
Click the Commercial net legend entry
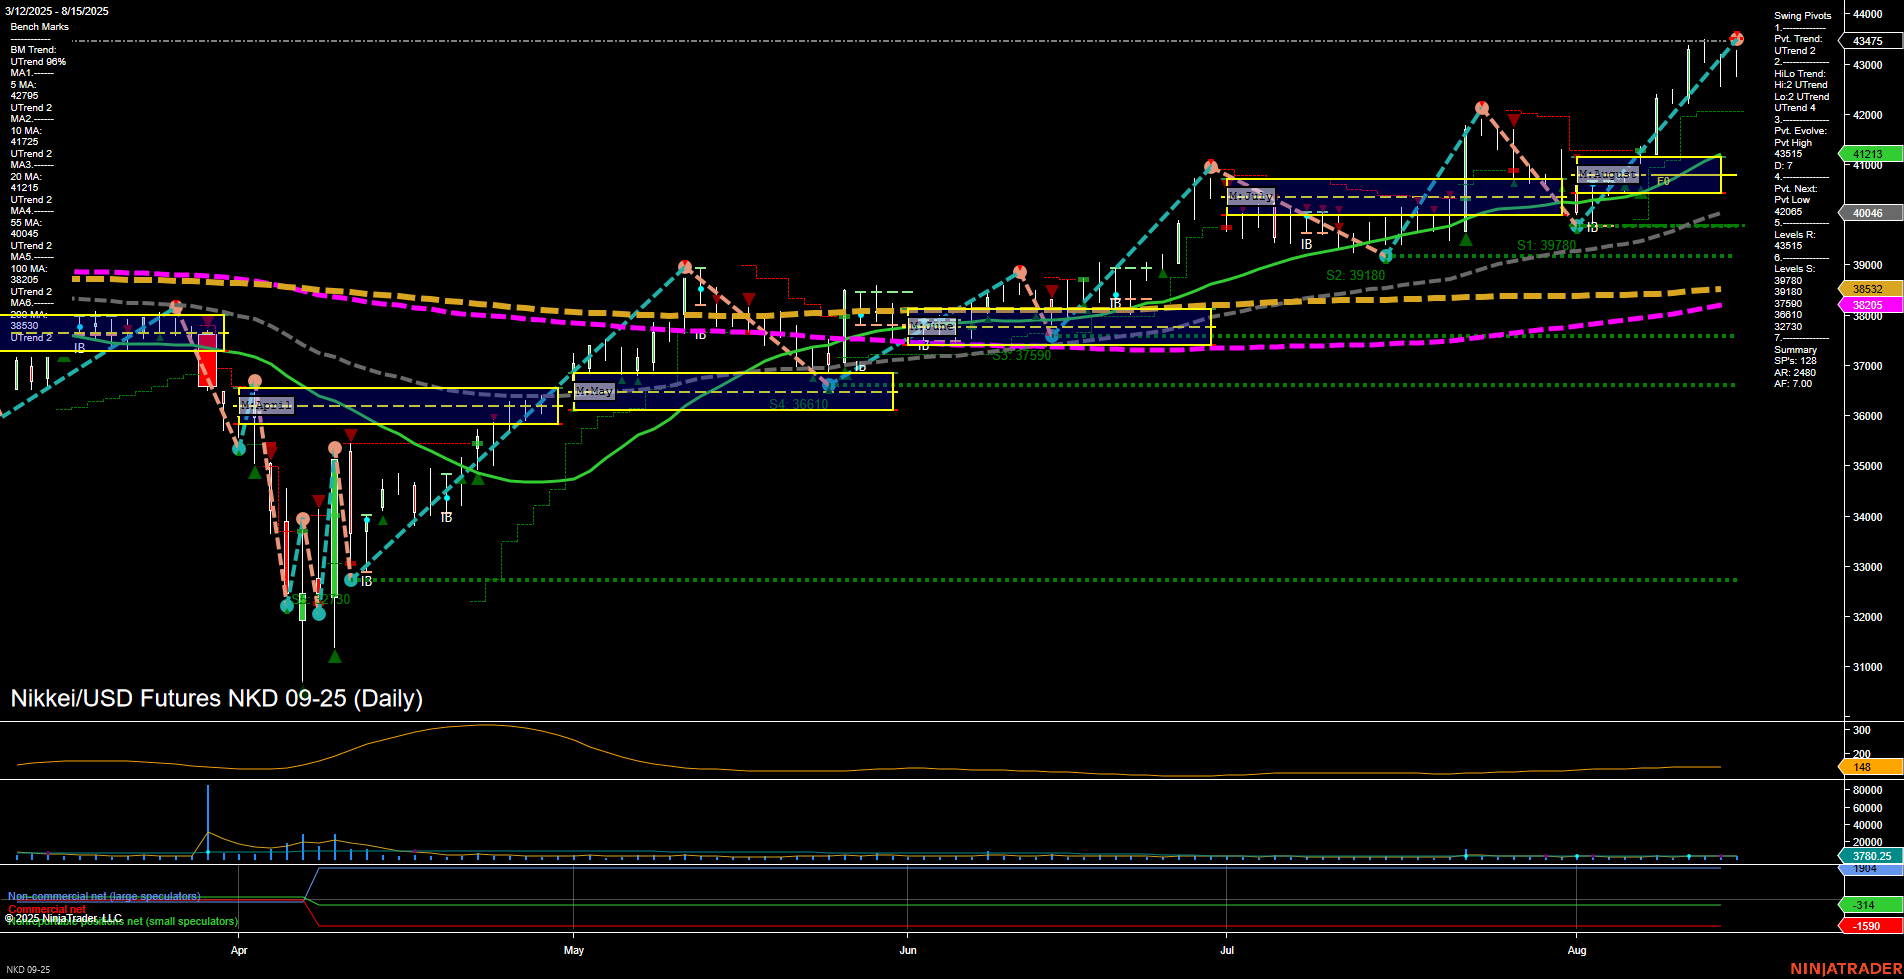coord(46,909)
